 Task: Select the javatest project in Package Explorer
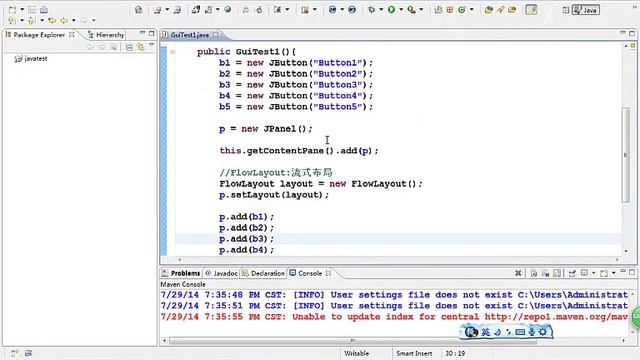click(x=31, y=59)
